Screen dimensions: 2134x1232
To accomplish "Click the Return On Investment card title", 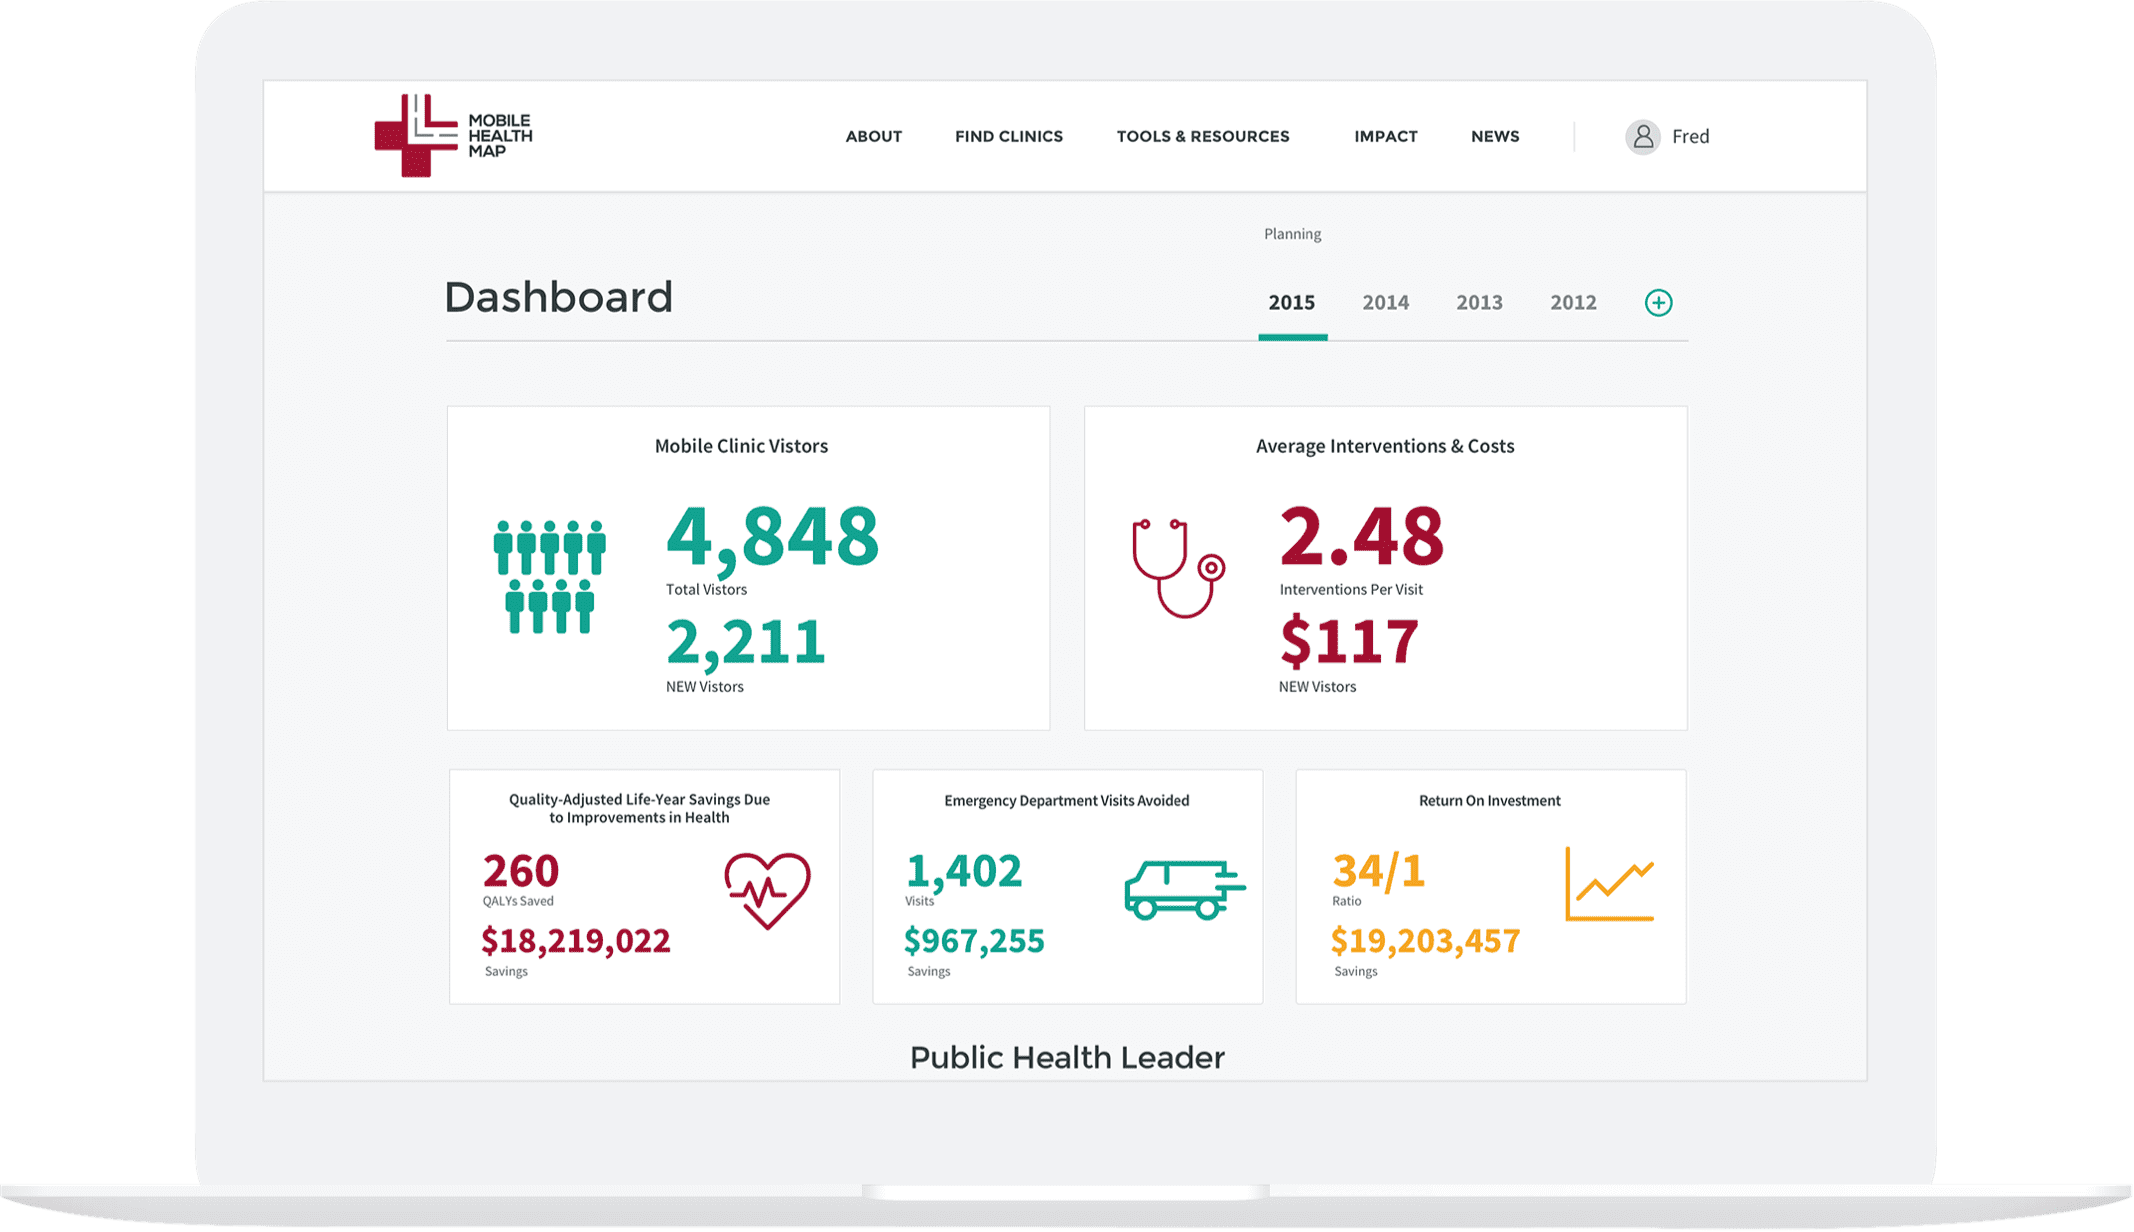I will point(1489,801).
